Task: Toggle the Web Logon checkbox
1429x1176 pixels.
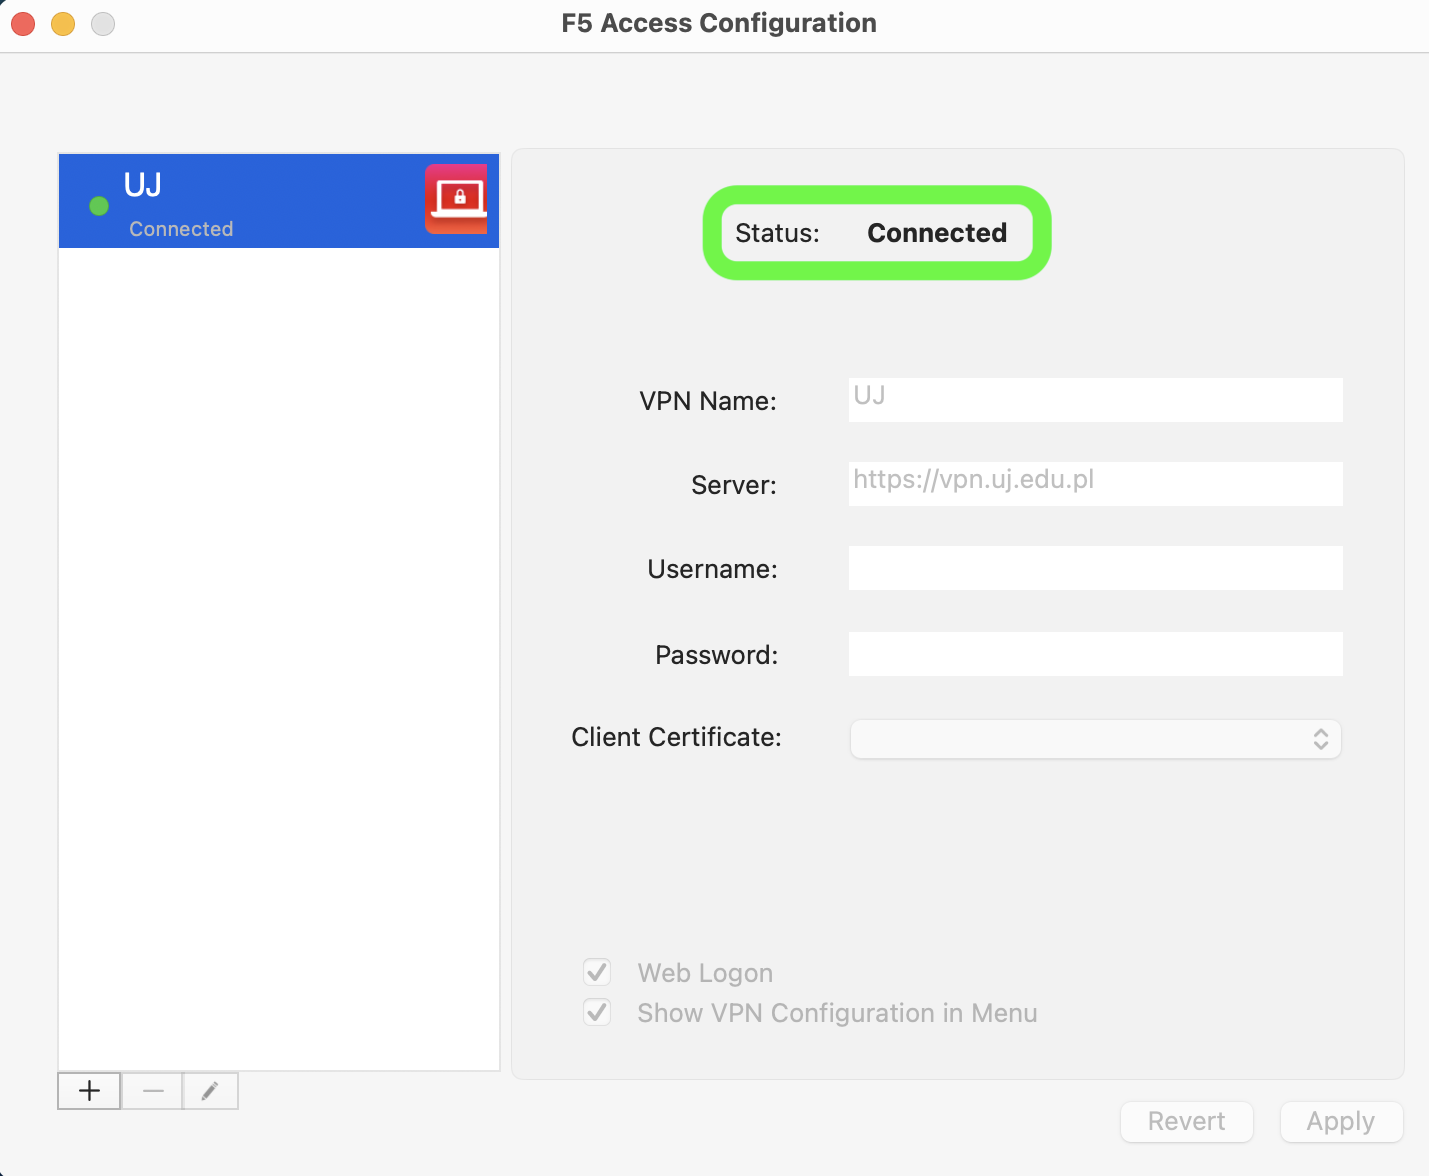Action: tap(597, 972)
